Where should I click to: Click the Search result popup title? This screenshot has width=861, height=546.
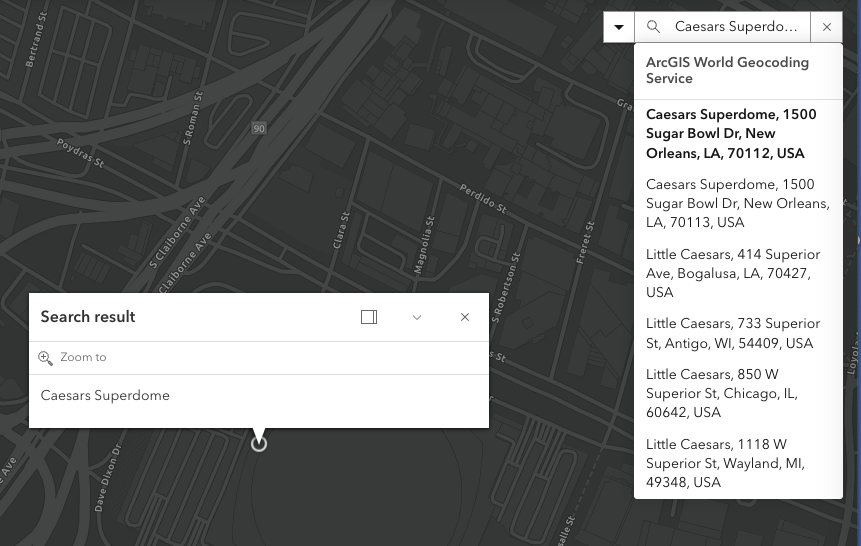click(88, 317)
